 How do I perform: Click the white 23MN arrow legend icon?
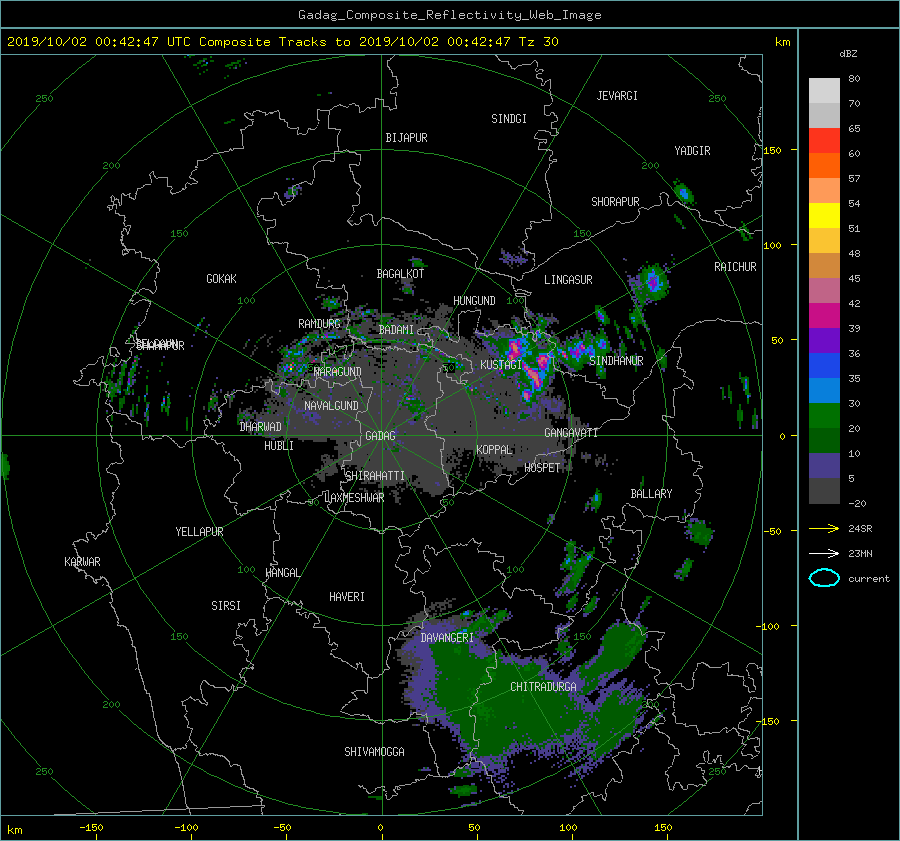(824, 553)
